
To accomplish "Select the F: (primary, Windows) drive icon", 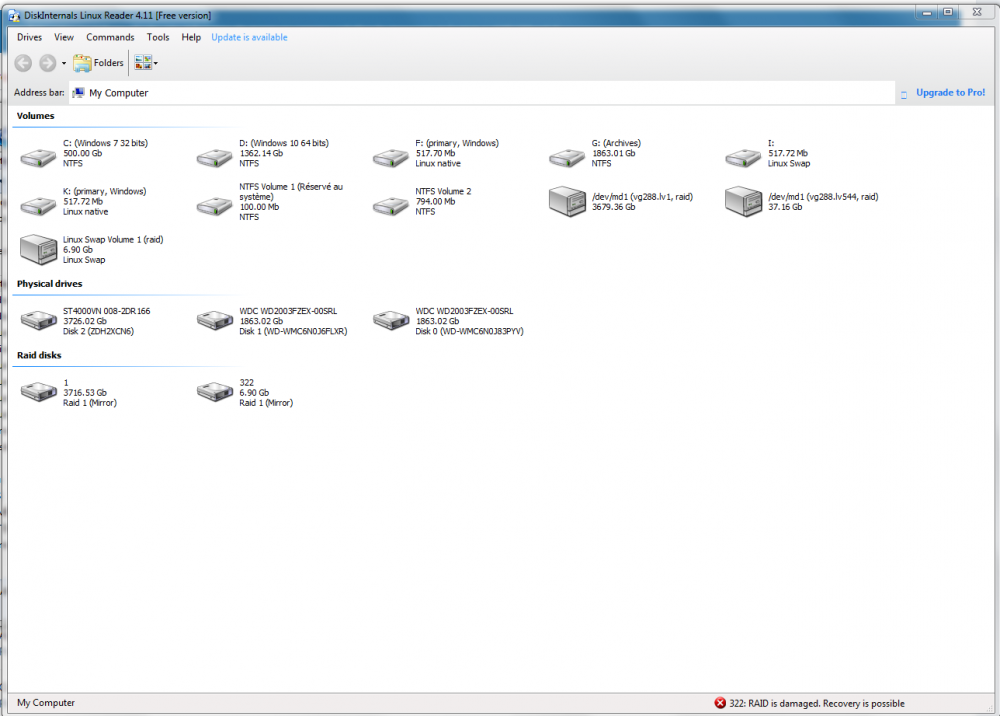I will 391,157.
